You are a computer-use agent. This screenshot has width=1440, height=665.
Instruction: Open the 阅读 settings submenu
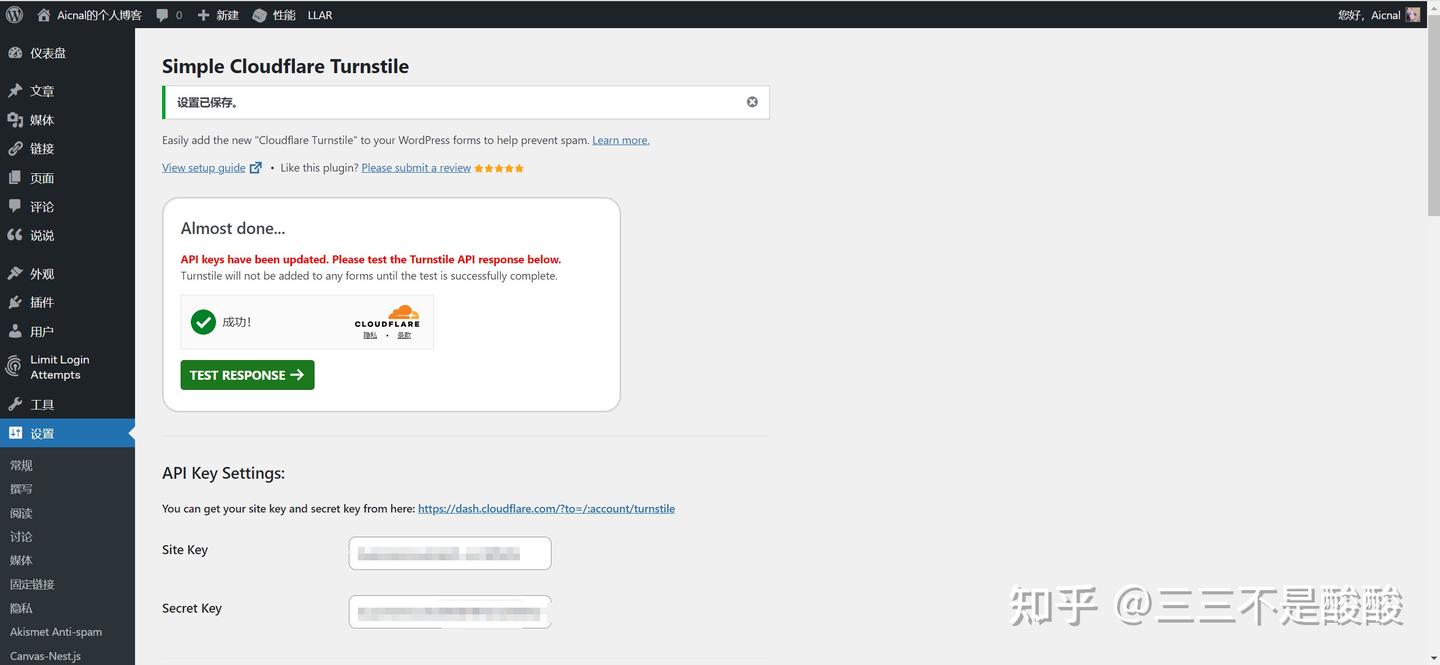click(x=21, y=513)
